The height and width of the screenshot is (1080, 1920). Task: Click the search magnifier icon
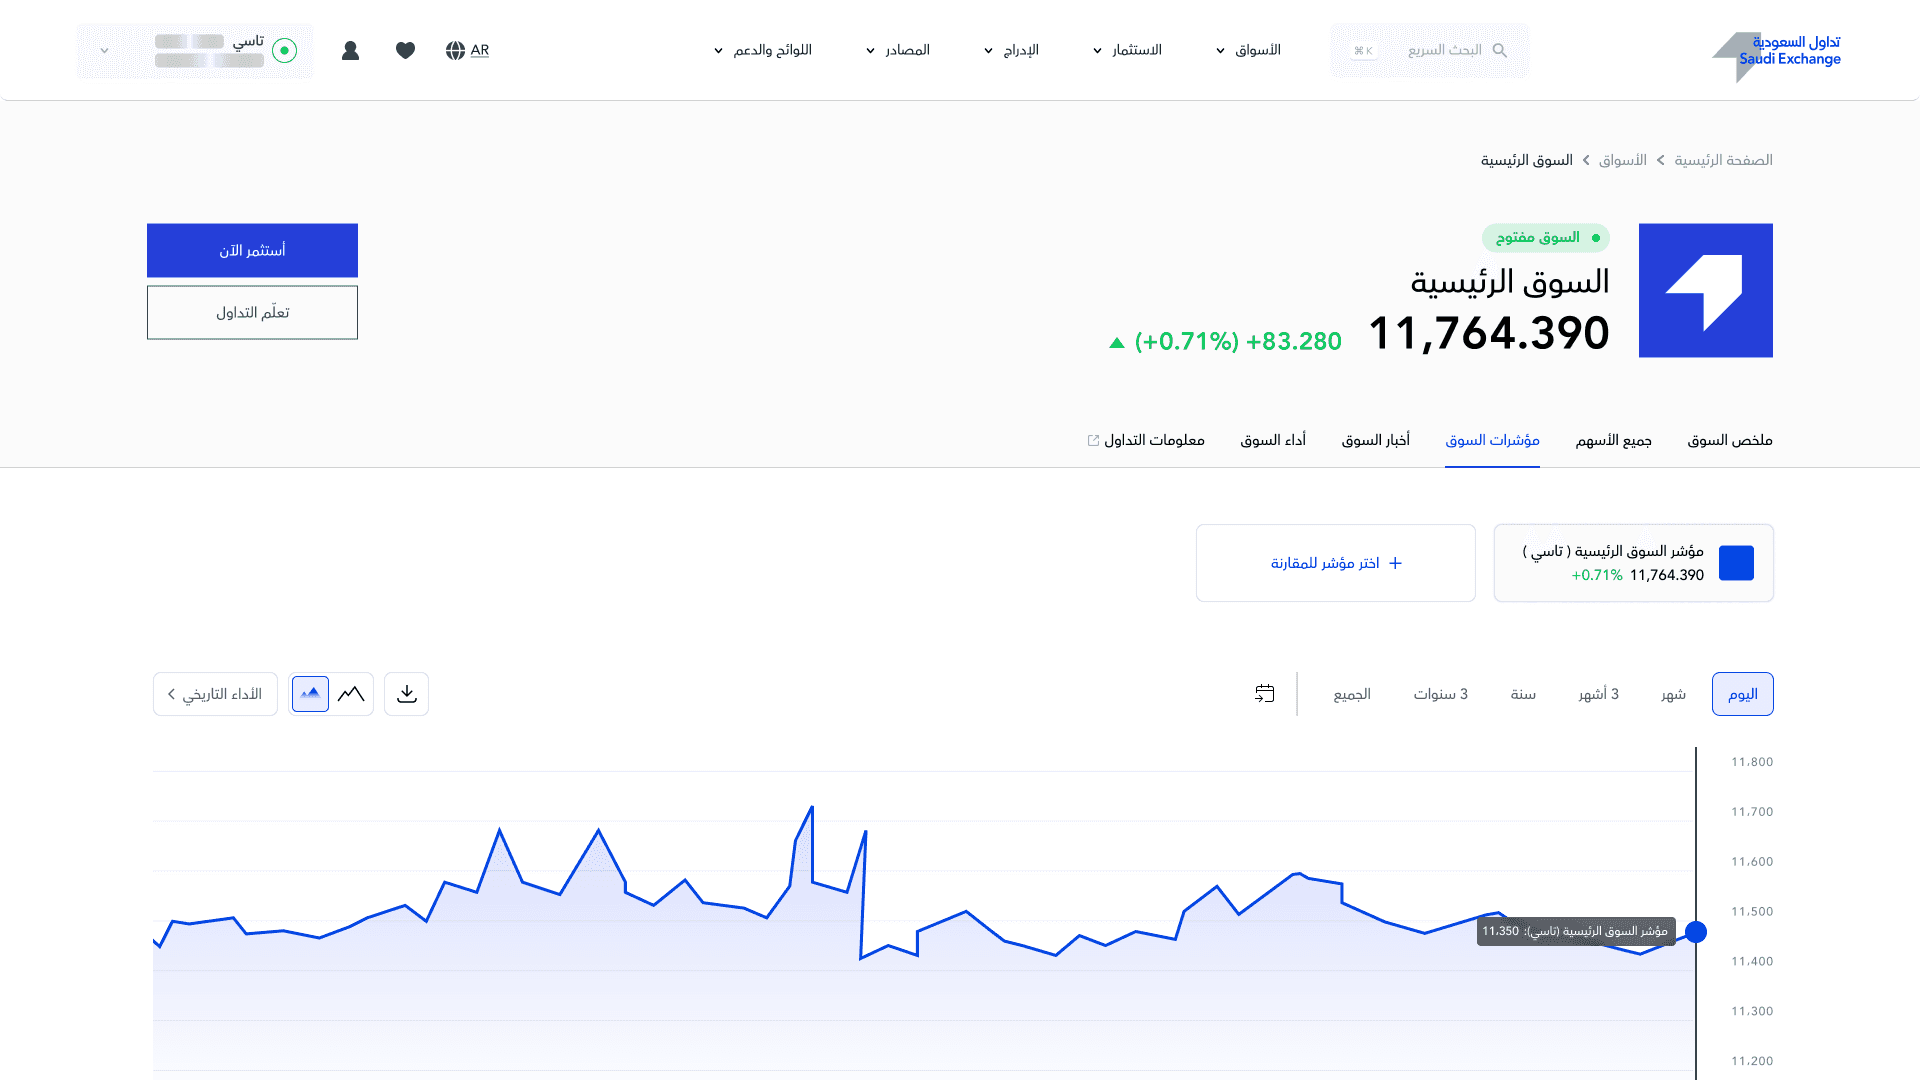tap(1499, 50)
